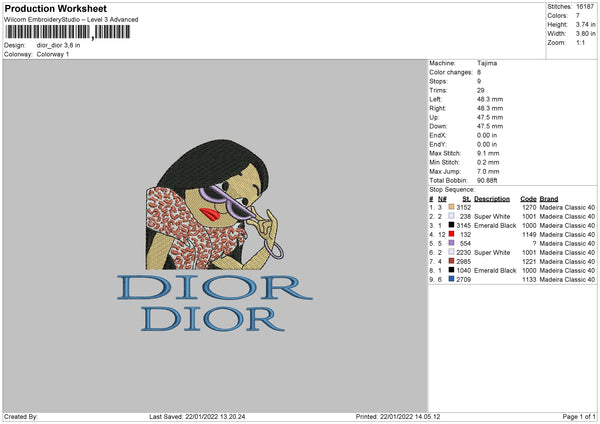Select "Emerald Black" description in stop row 8
This screenshot has width=600, height=424.
pyautogui.click(x=495, y=271)
